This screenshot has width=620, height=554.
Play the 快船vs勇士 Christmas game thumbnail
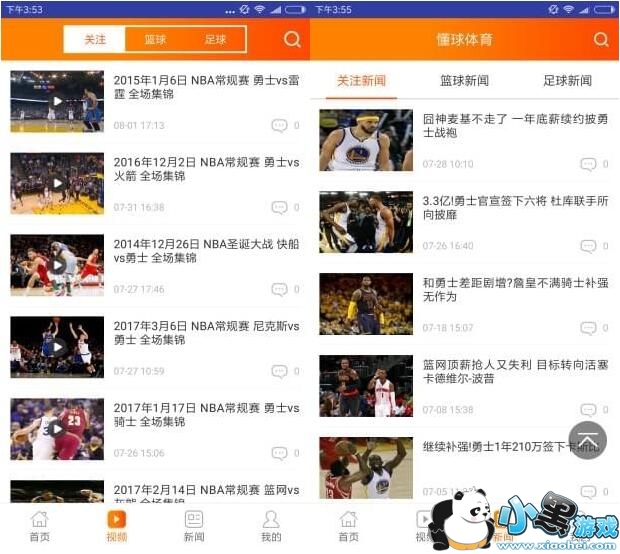pos(57,265)
